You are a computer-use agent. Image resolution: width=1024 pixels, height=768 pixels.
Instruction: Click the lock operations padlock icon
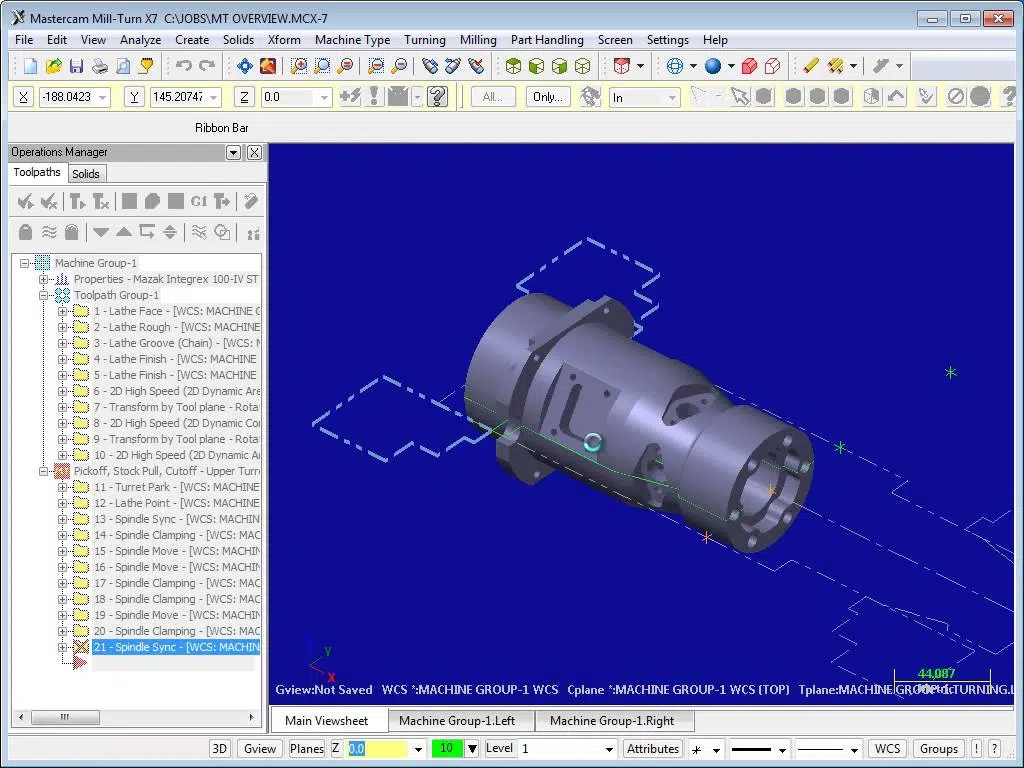[x=25, y=232]
